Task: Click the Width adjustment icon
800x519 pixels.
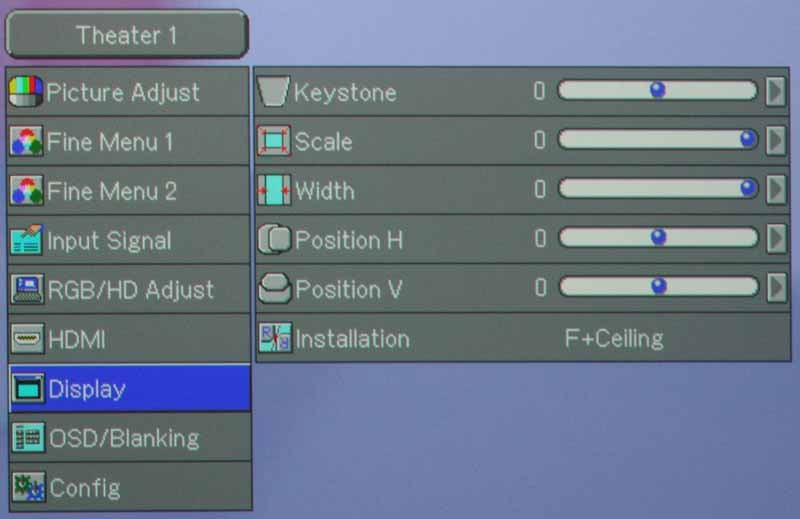Action: point(274,190)
